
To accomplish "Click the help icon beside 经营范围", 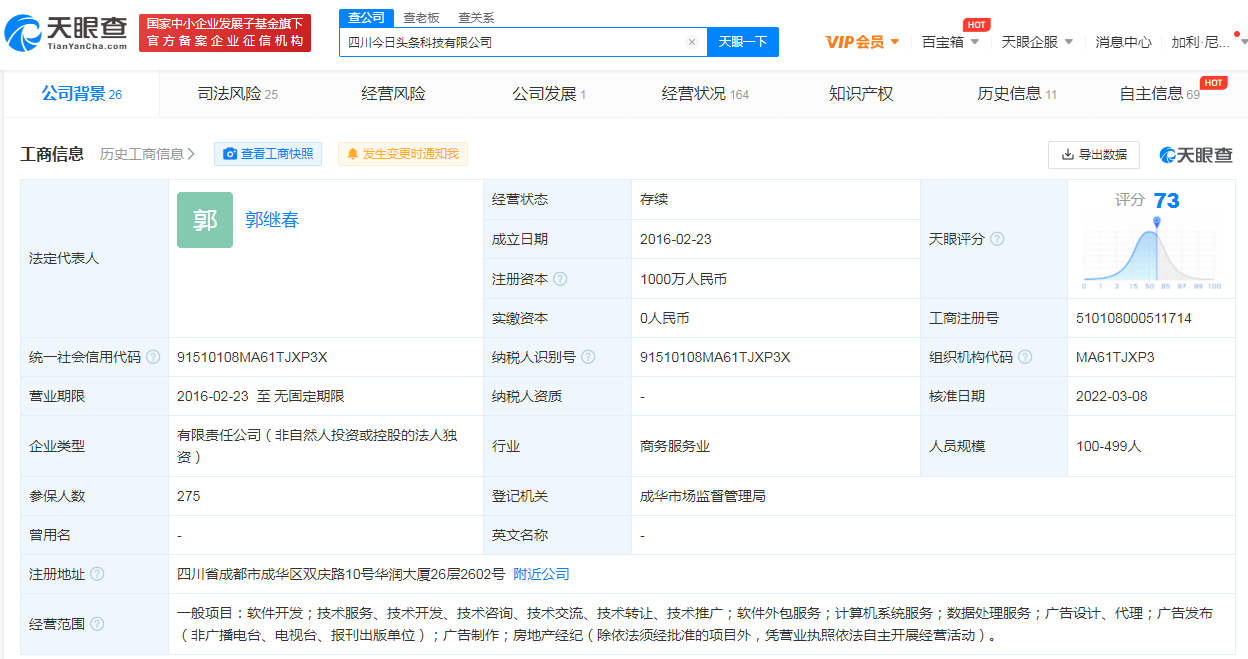I will point(97,623).
